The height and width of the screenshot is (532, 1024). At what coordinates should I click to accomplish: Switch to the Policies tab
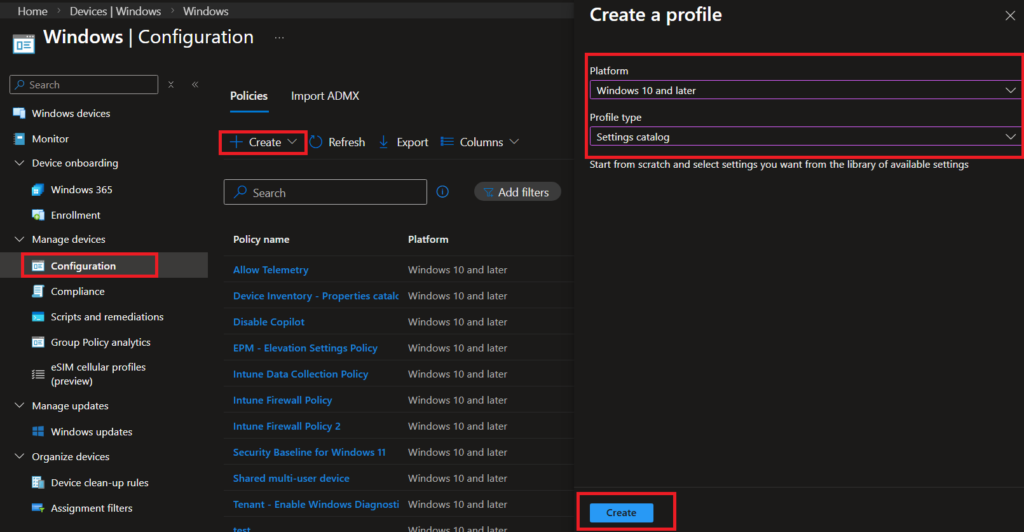pos(249,96)
